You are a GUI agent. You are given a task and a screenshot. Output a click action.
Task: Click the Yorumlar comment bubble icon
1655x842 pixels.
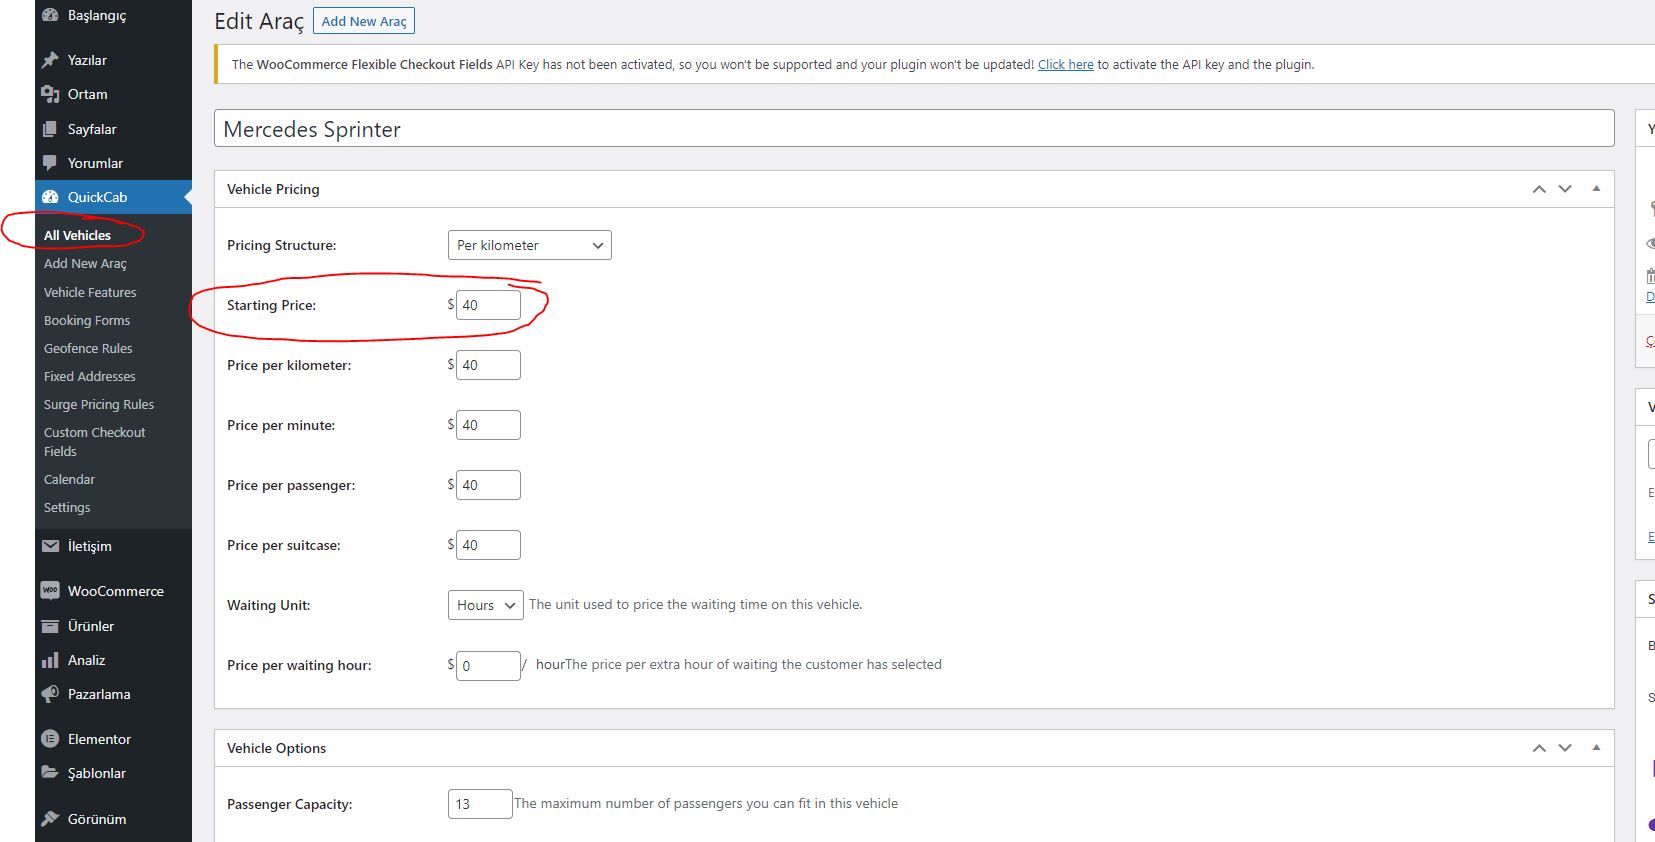[x=50, y=163]
